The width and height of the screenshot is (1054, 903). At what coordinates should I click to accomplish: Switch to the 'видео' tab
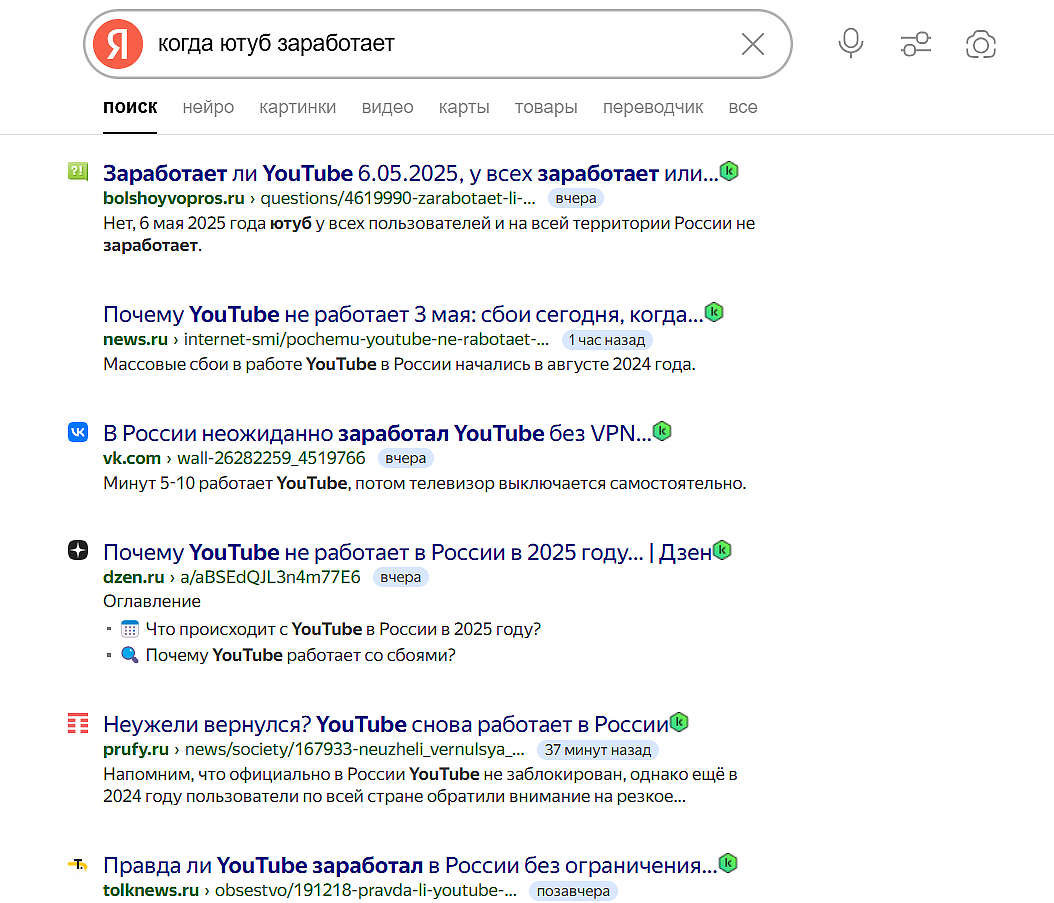pyautogui.click(x=387, y=107)
